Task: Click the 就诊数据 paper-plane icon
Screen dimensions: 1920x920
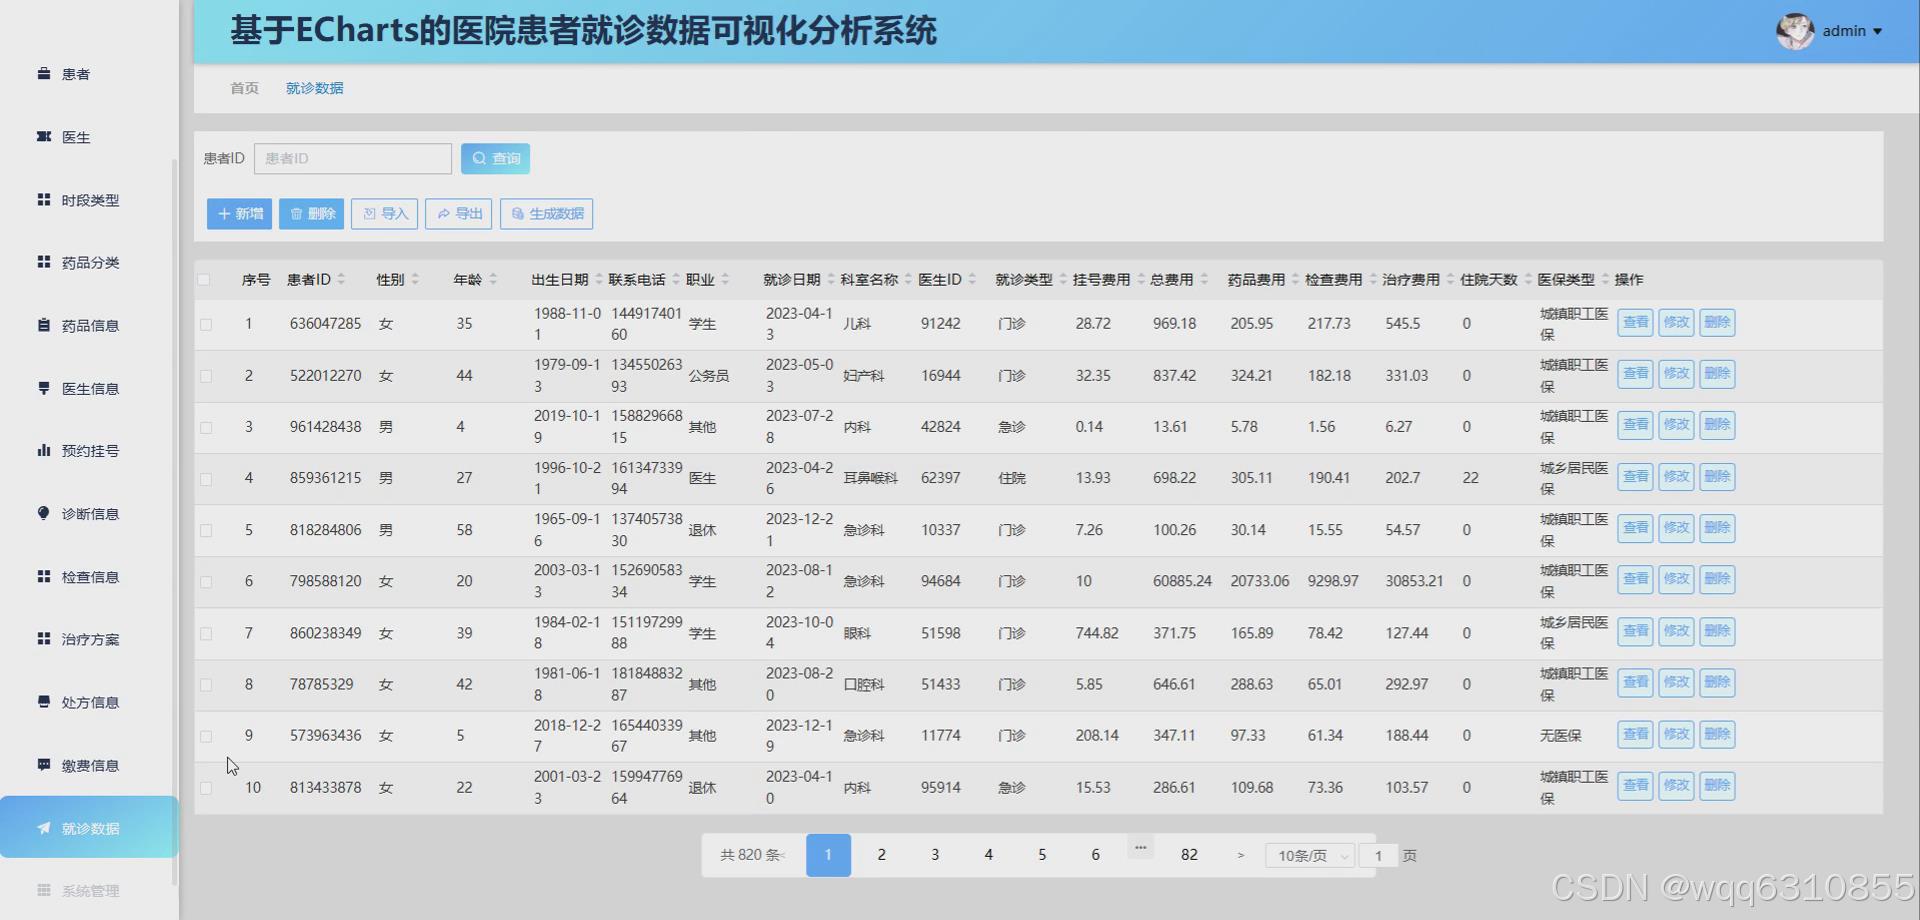Action: [44, 827]
